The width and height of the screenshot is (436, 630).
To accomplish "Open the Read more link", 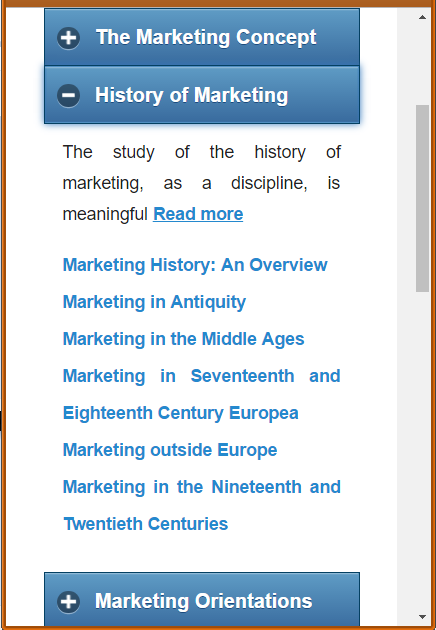I will coord(198,214).
